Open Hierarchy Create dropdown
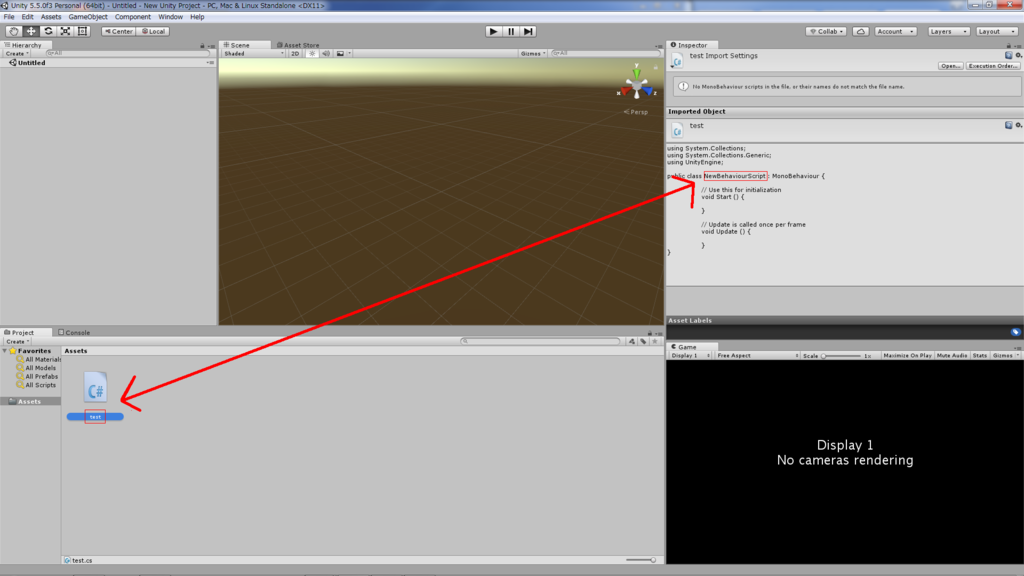 click(x=16, y=54)
